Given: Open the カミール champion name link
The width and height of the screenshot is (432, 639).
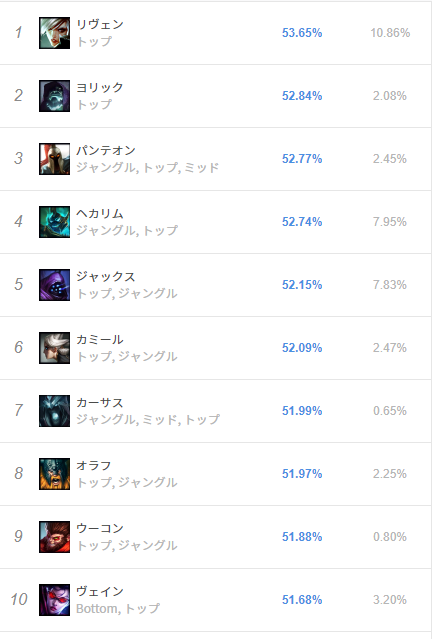Looking at the screenshot, I should (100, 339).
